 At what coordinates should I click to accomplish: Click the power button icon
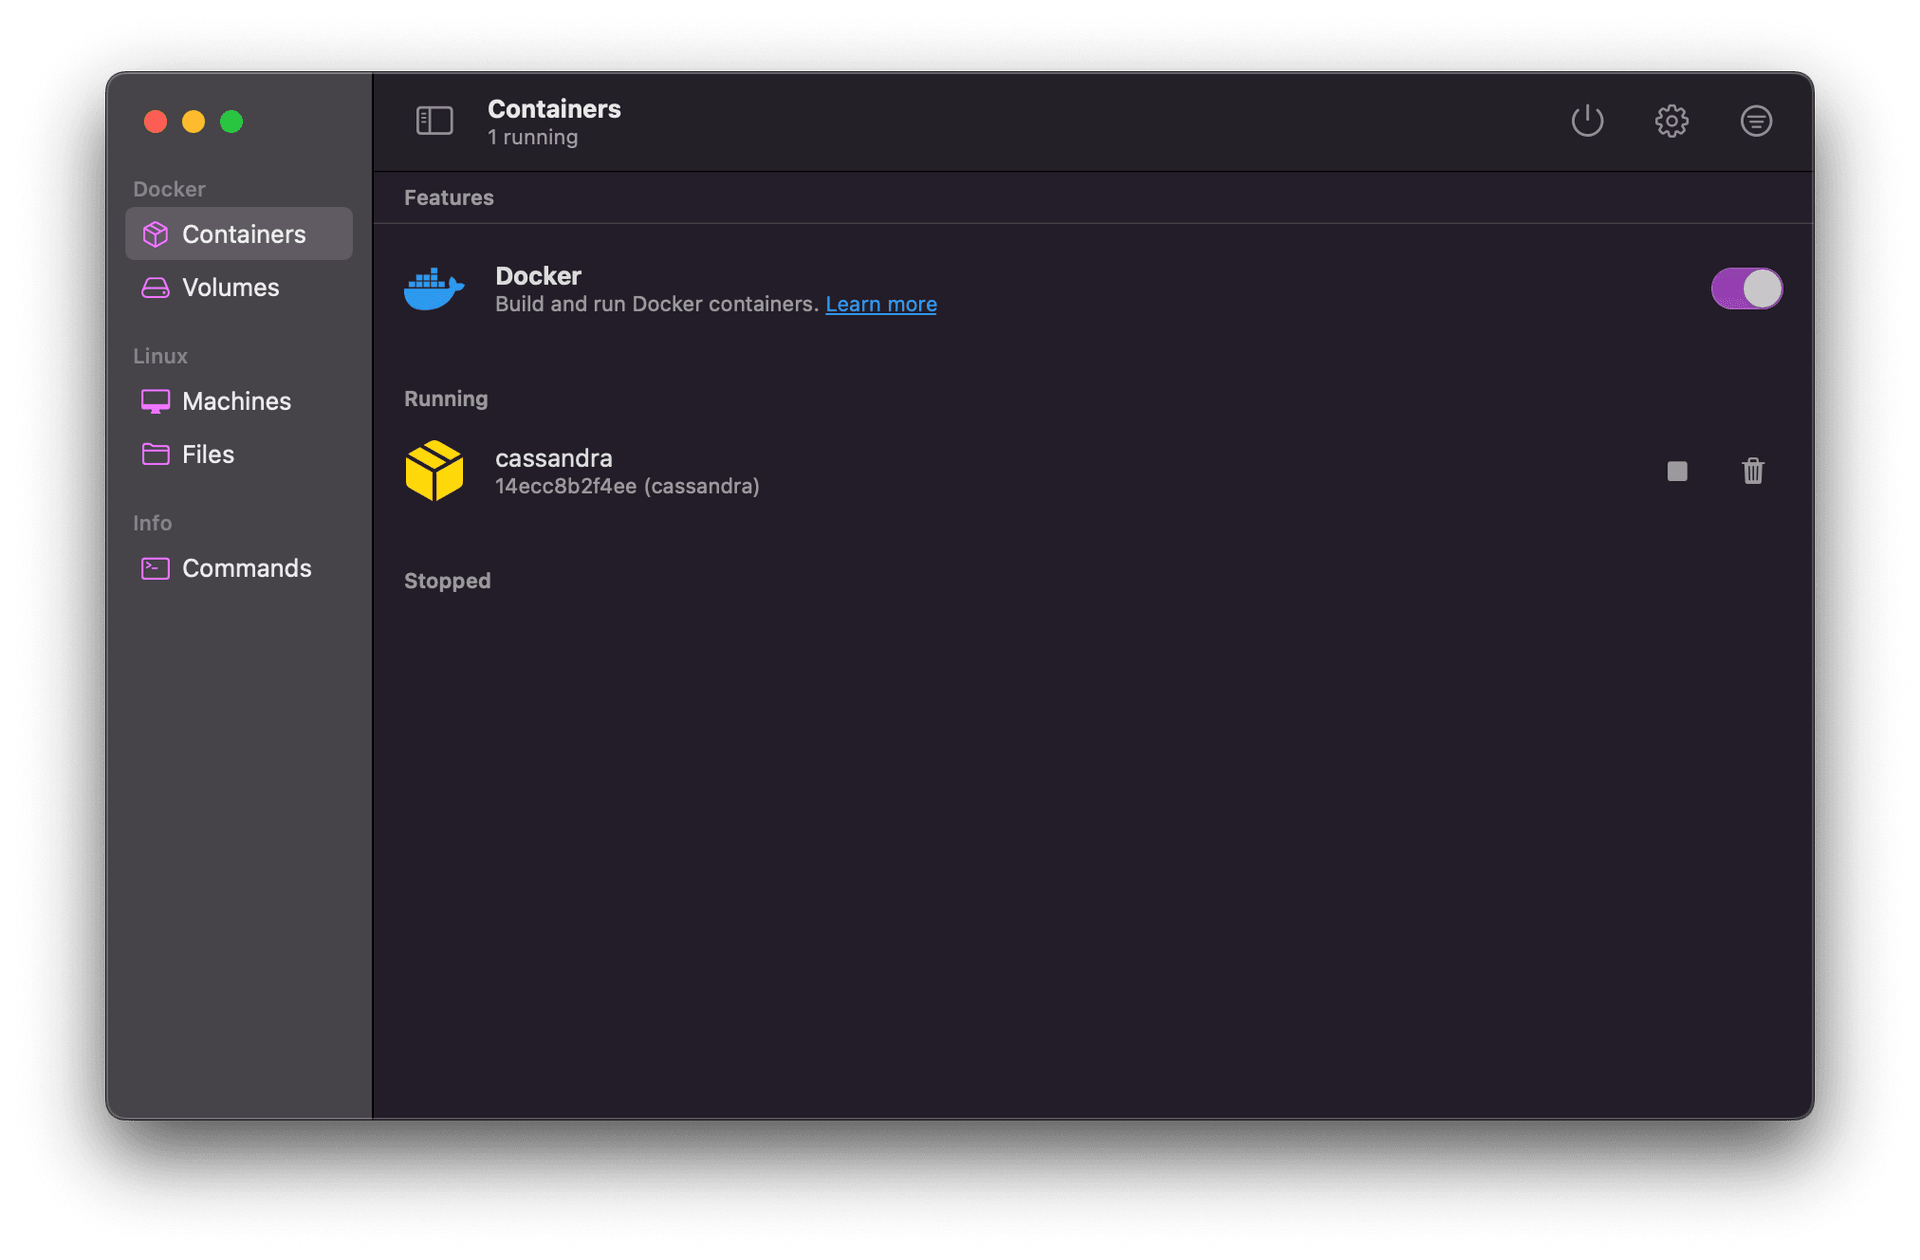[x=1587, y=121]
